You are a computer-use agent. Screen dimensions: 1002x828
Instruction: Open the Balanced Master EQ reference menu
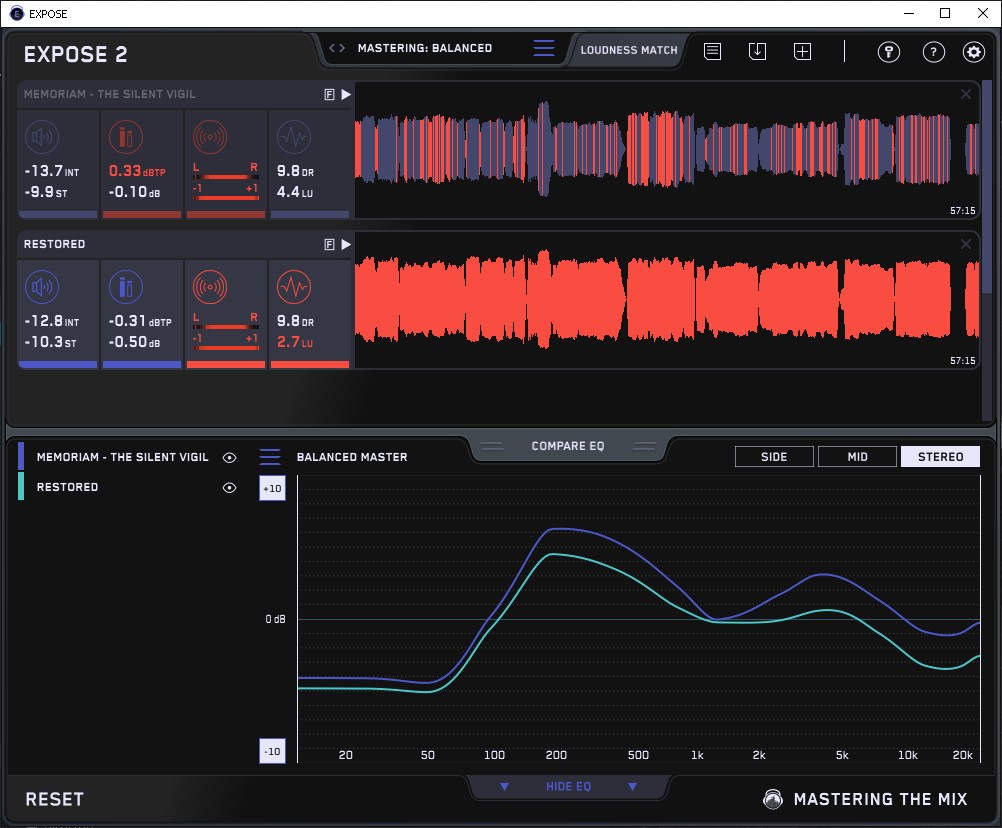coord(270,457)
